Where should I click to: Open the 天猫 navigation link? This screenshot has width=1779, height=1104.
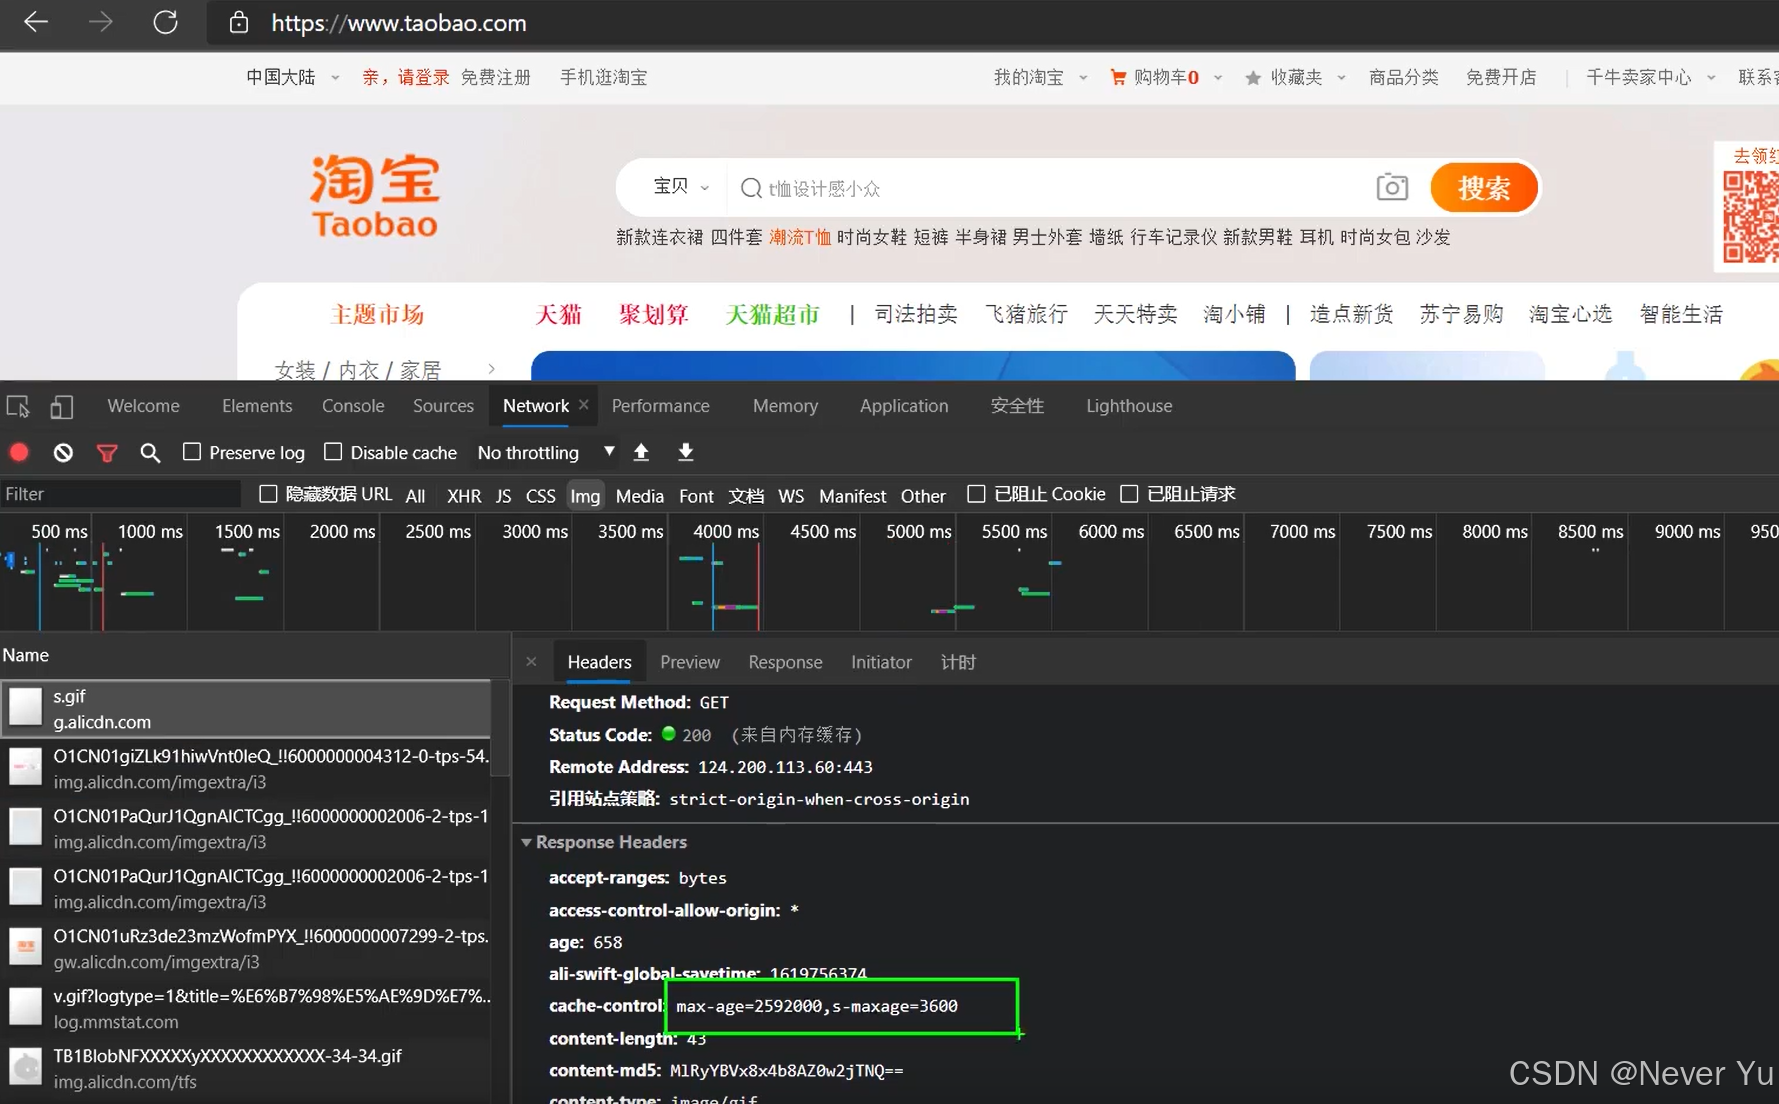point(558,314)
